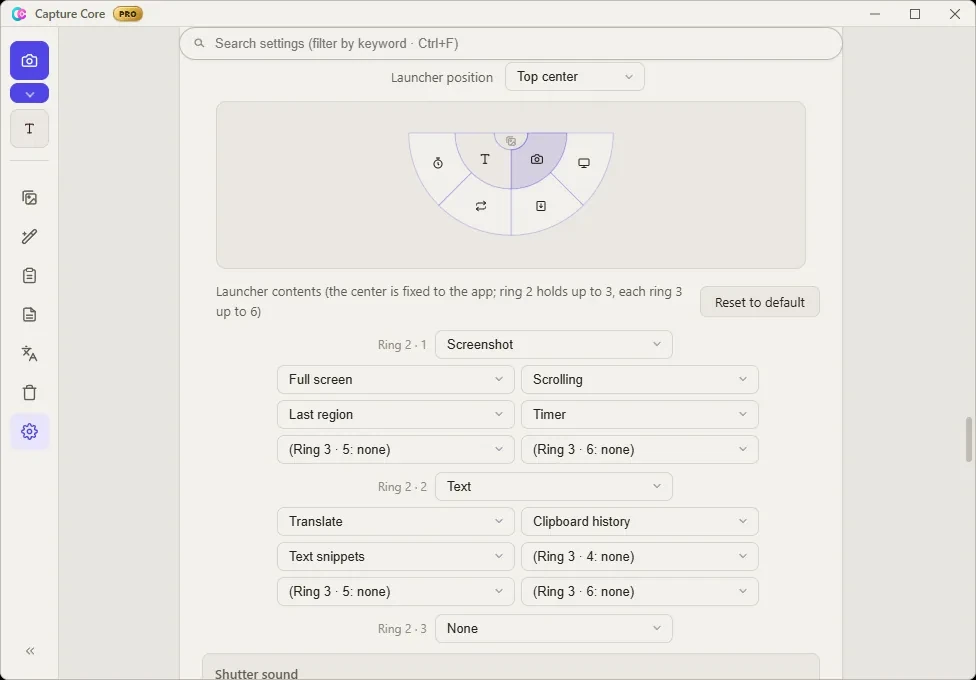Collapse the sidebar with double-chevron icon
The image size is (976, 680).
pos(29,651)
